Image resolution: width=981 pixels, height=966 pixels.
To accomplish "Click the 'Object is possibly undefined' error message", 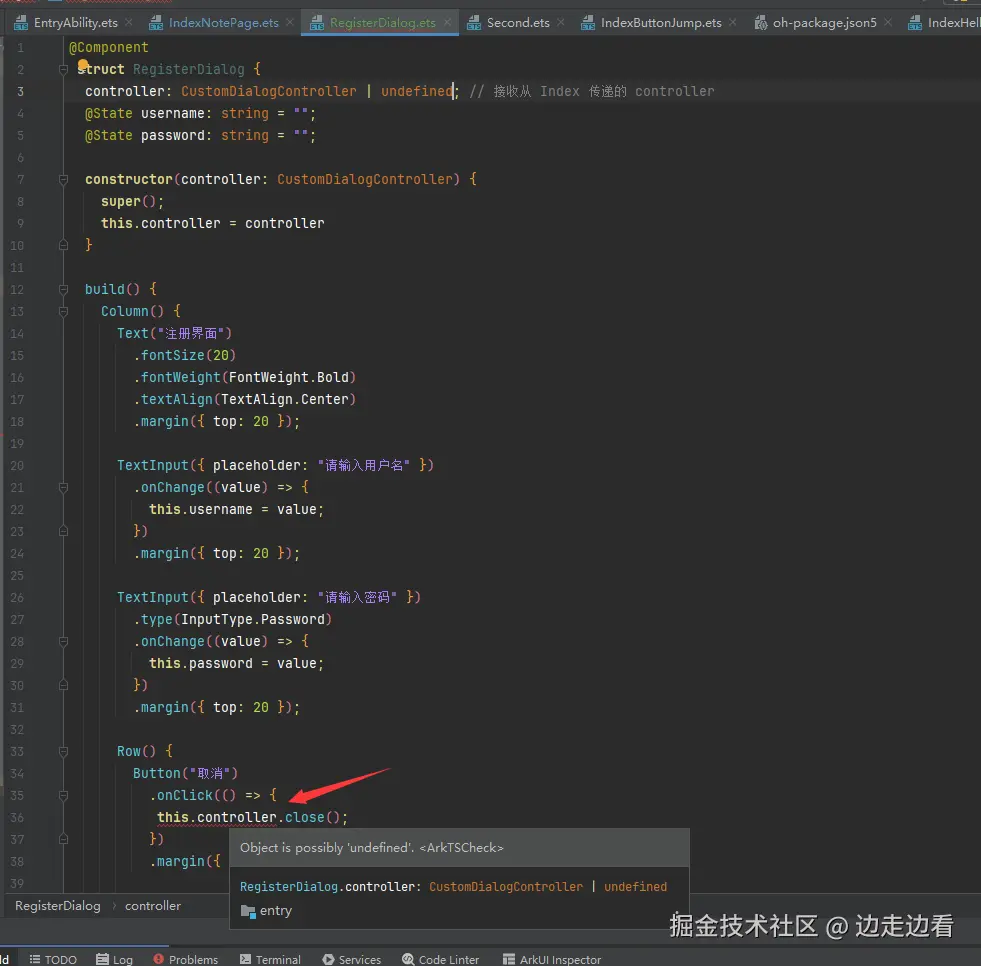I will (x=372, y=848).
